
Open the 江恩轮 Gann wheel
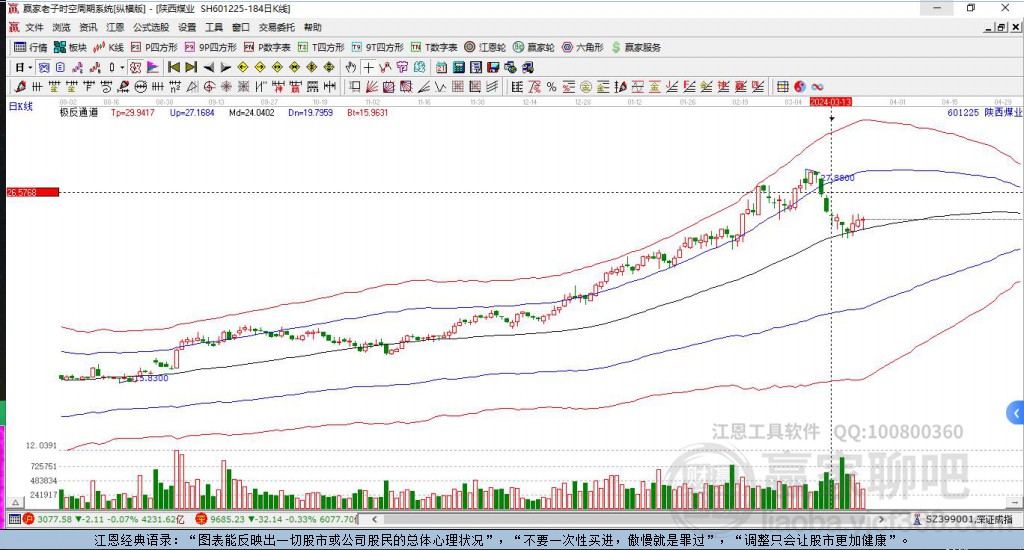click(485, 47)
